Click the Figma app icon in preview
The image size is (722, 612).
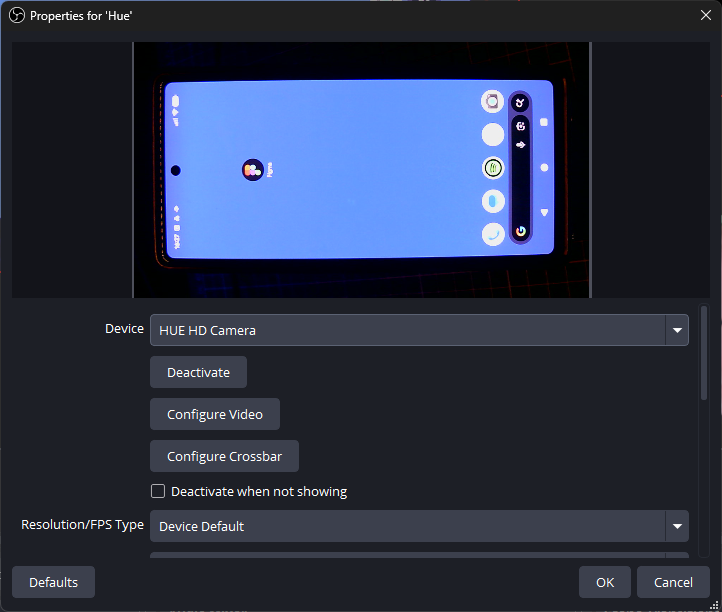(x=252, y=171)
